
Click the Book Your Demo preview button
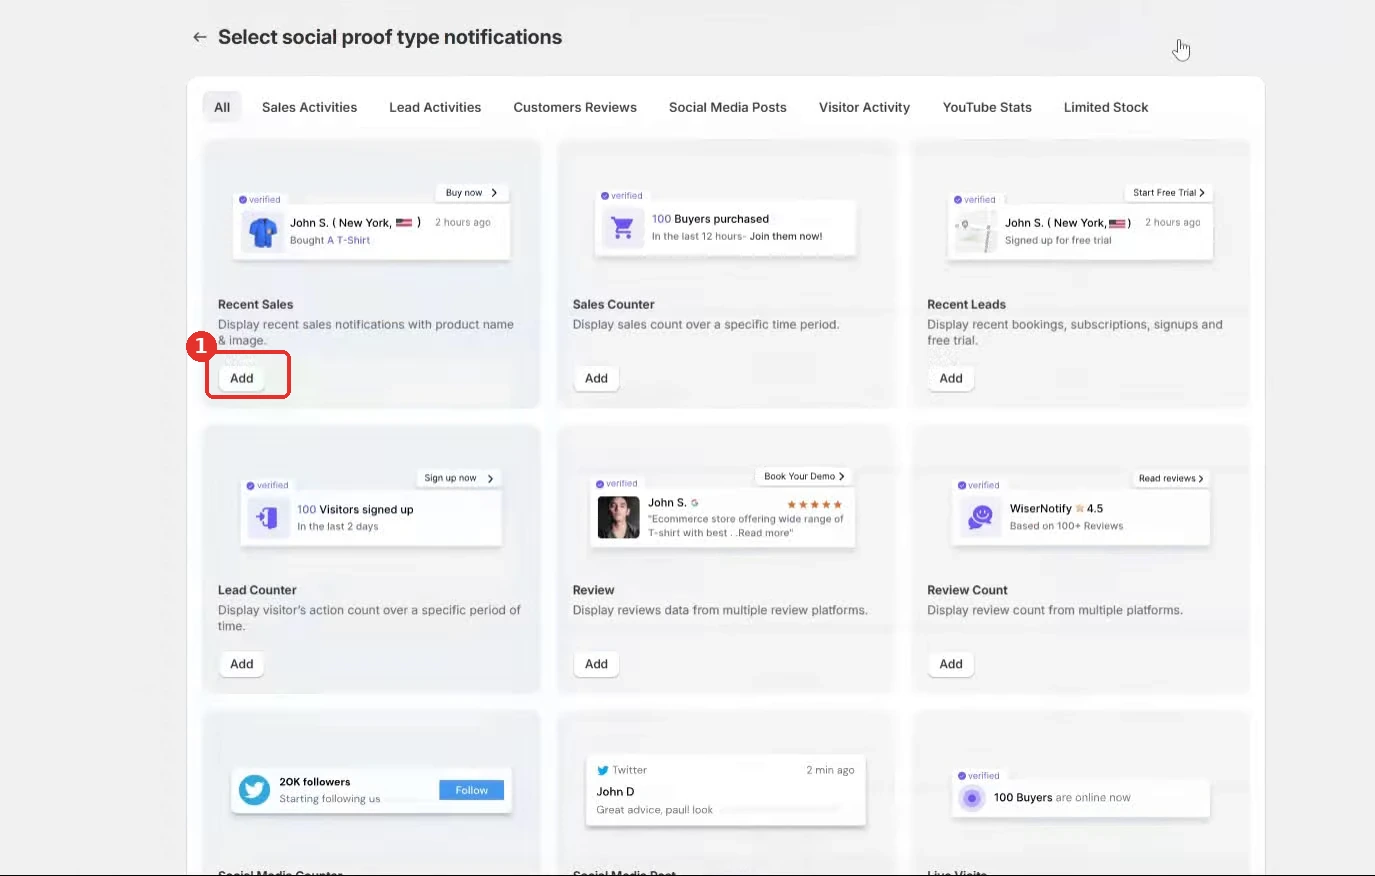click(804, 476)
